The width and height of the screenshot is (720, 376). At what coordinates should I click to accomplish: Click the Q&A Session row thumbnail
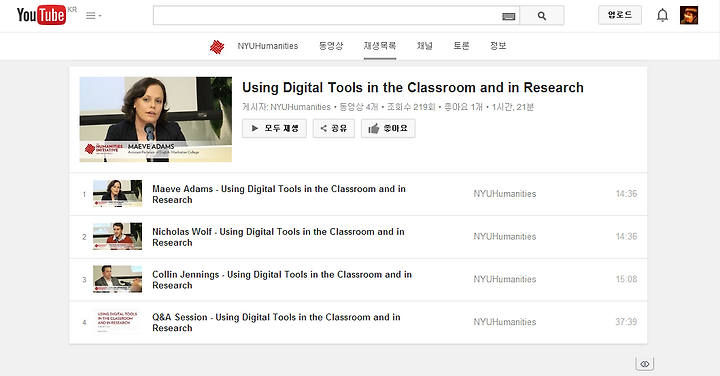point(118,322)
